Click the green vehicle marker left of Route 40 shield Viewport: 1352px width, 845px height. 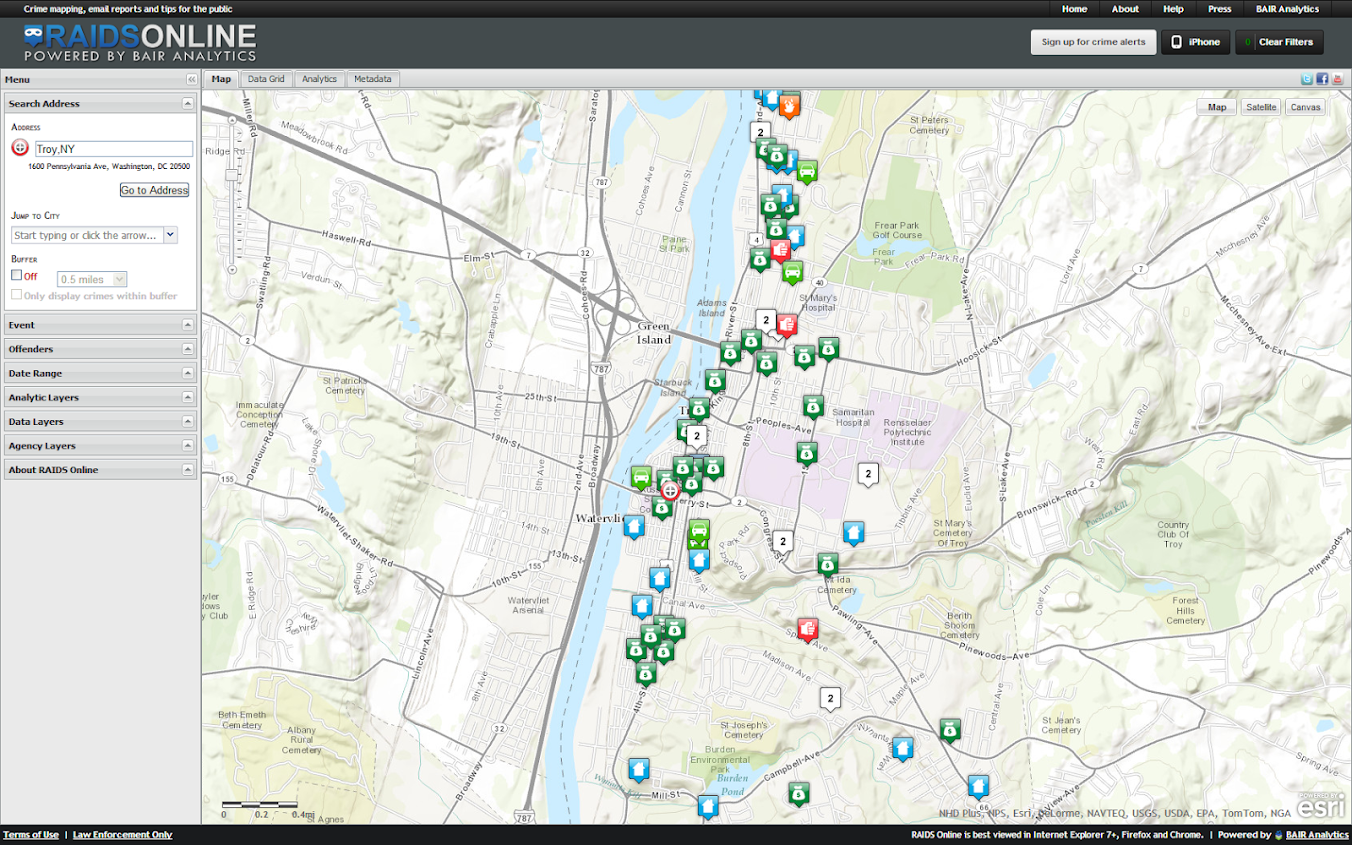coord(792,271)
